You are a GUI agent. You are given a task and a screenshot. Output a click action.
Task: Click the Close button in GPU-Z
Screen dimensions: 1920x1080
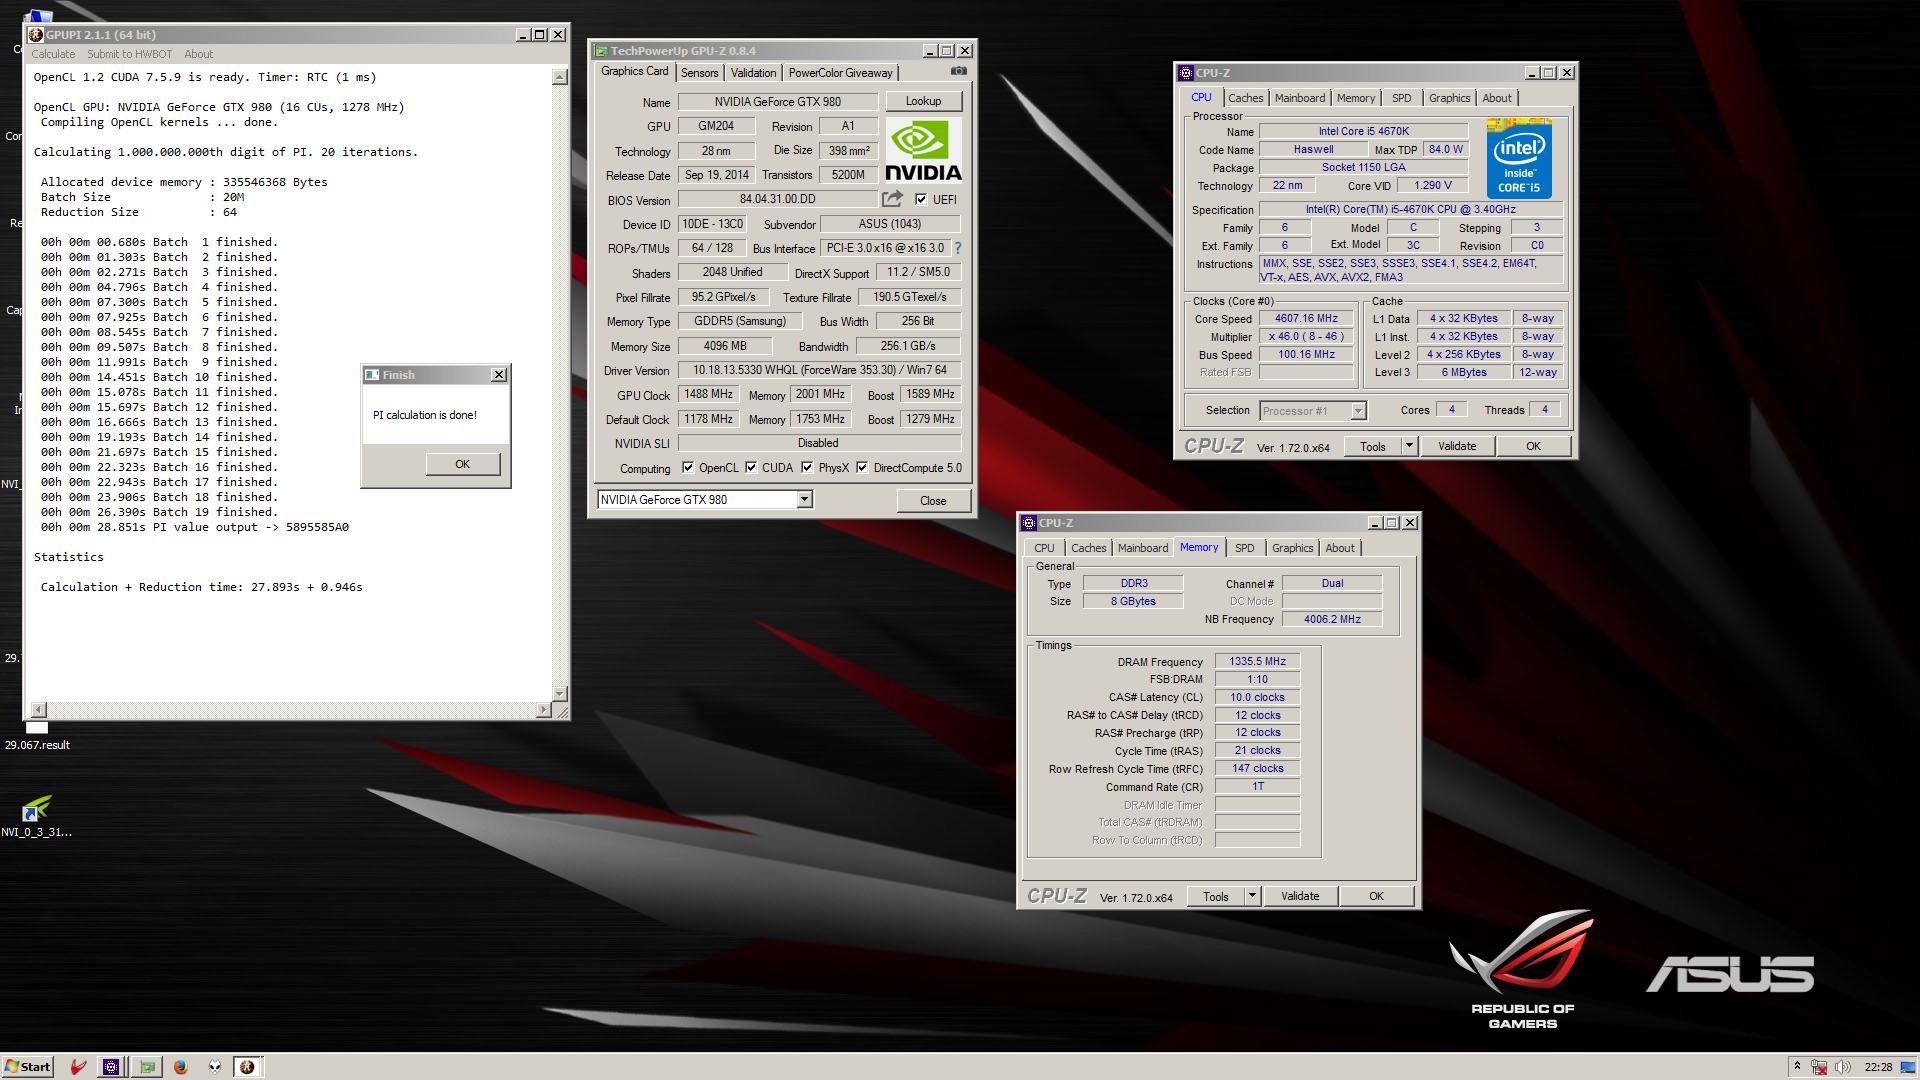coord(932,500)
